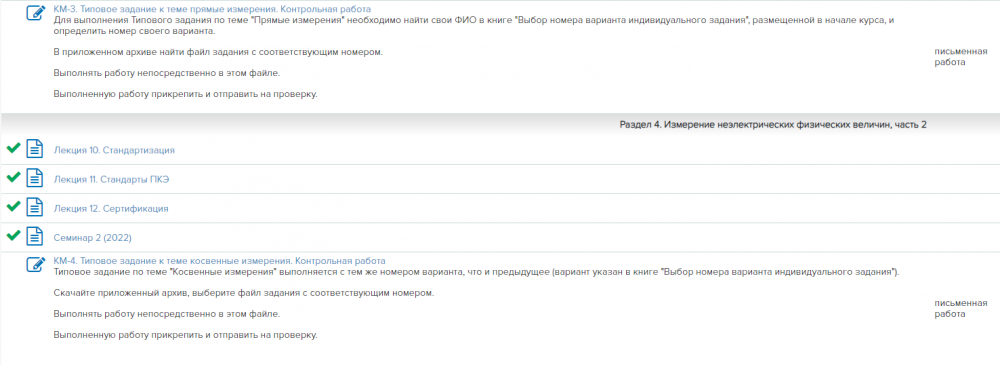Click the КМ-4 line starting Скачайте приложенный архив

(x=244, y=293)
